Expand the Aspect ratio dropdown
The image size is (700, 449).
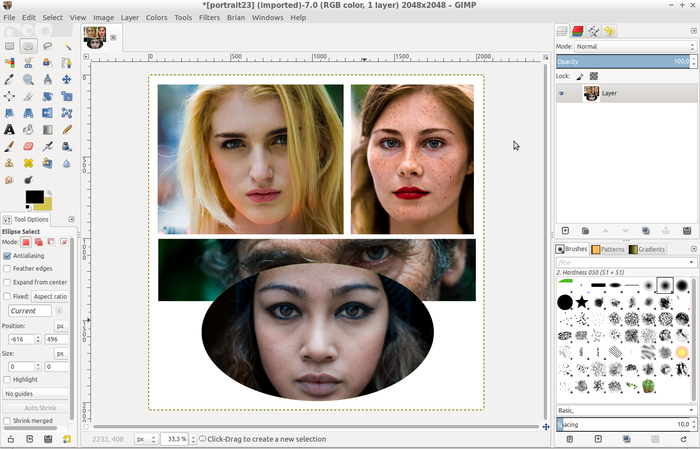[51, 297]
